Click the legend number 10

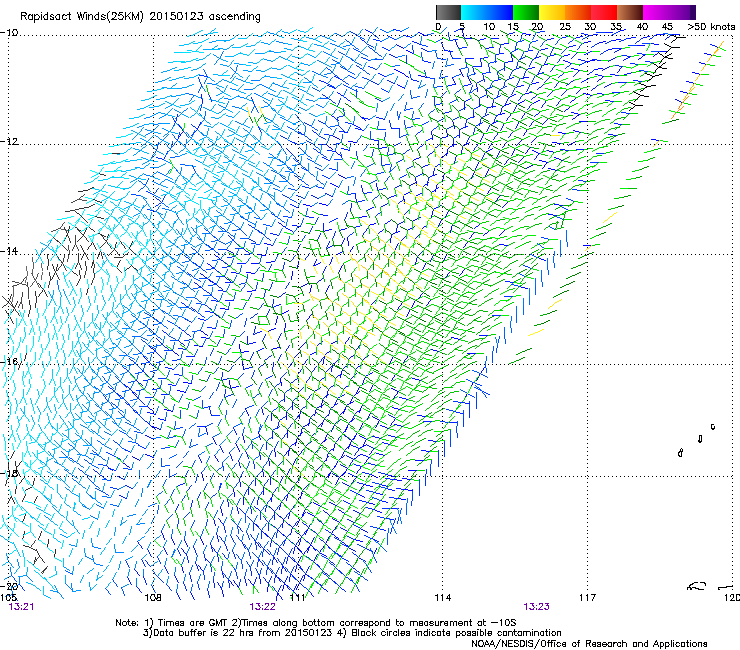coord(489,27)
